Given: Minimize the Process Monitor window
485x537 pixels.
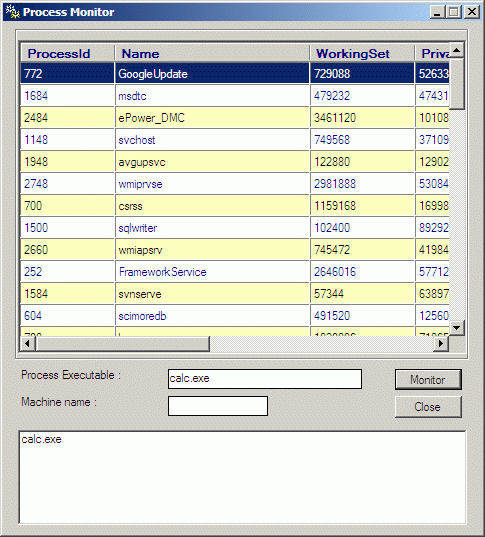Looking at the screenshot, I should tap(437, 12).
